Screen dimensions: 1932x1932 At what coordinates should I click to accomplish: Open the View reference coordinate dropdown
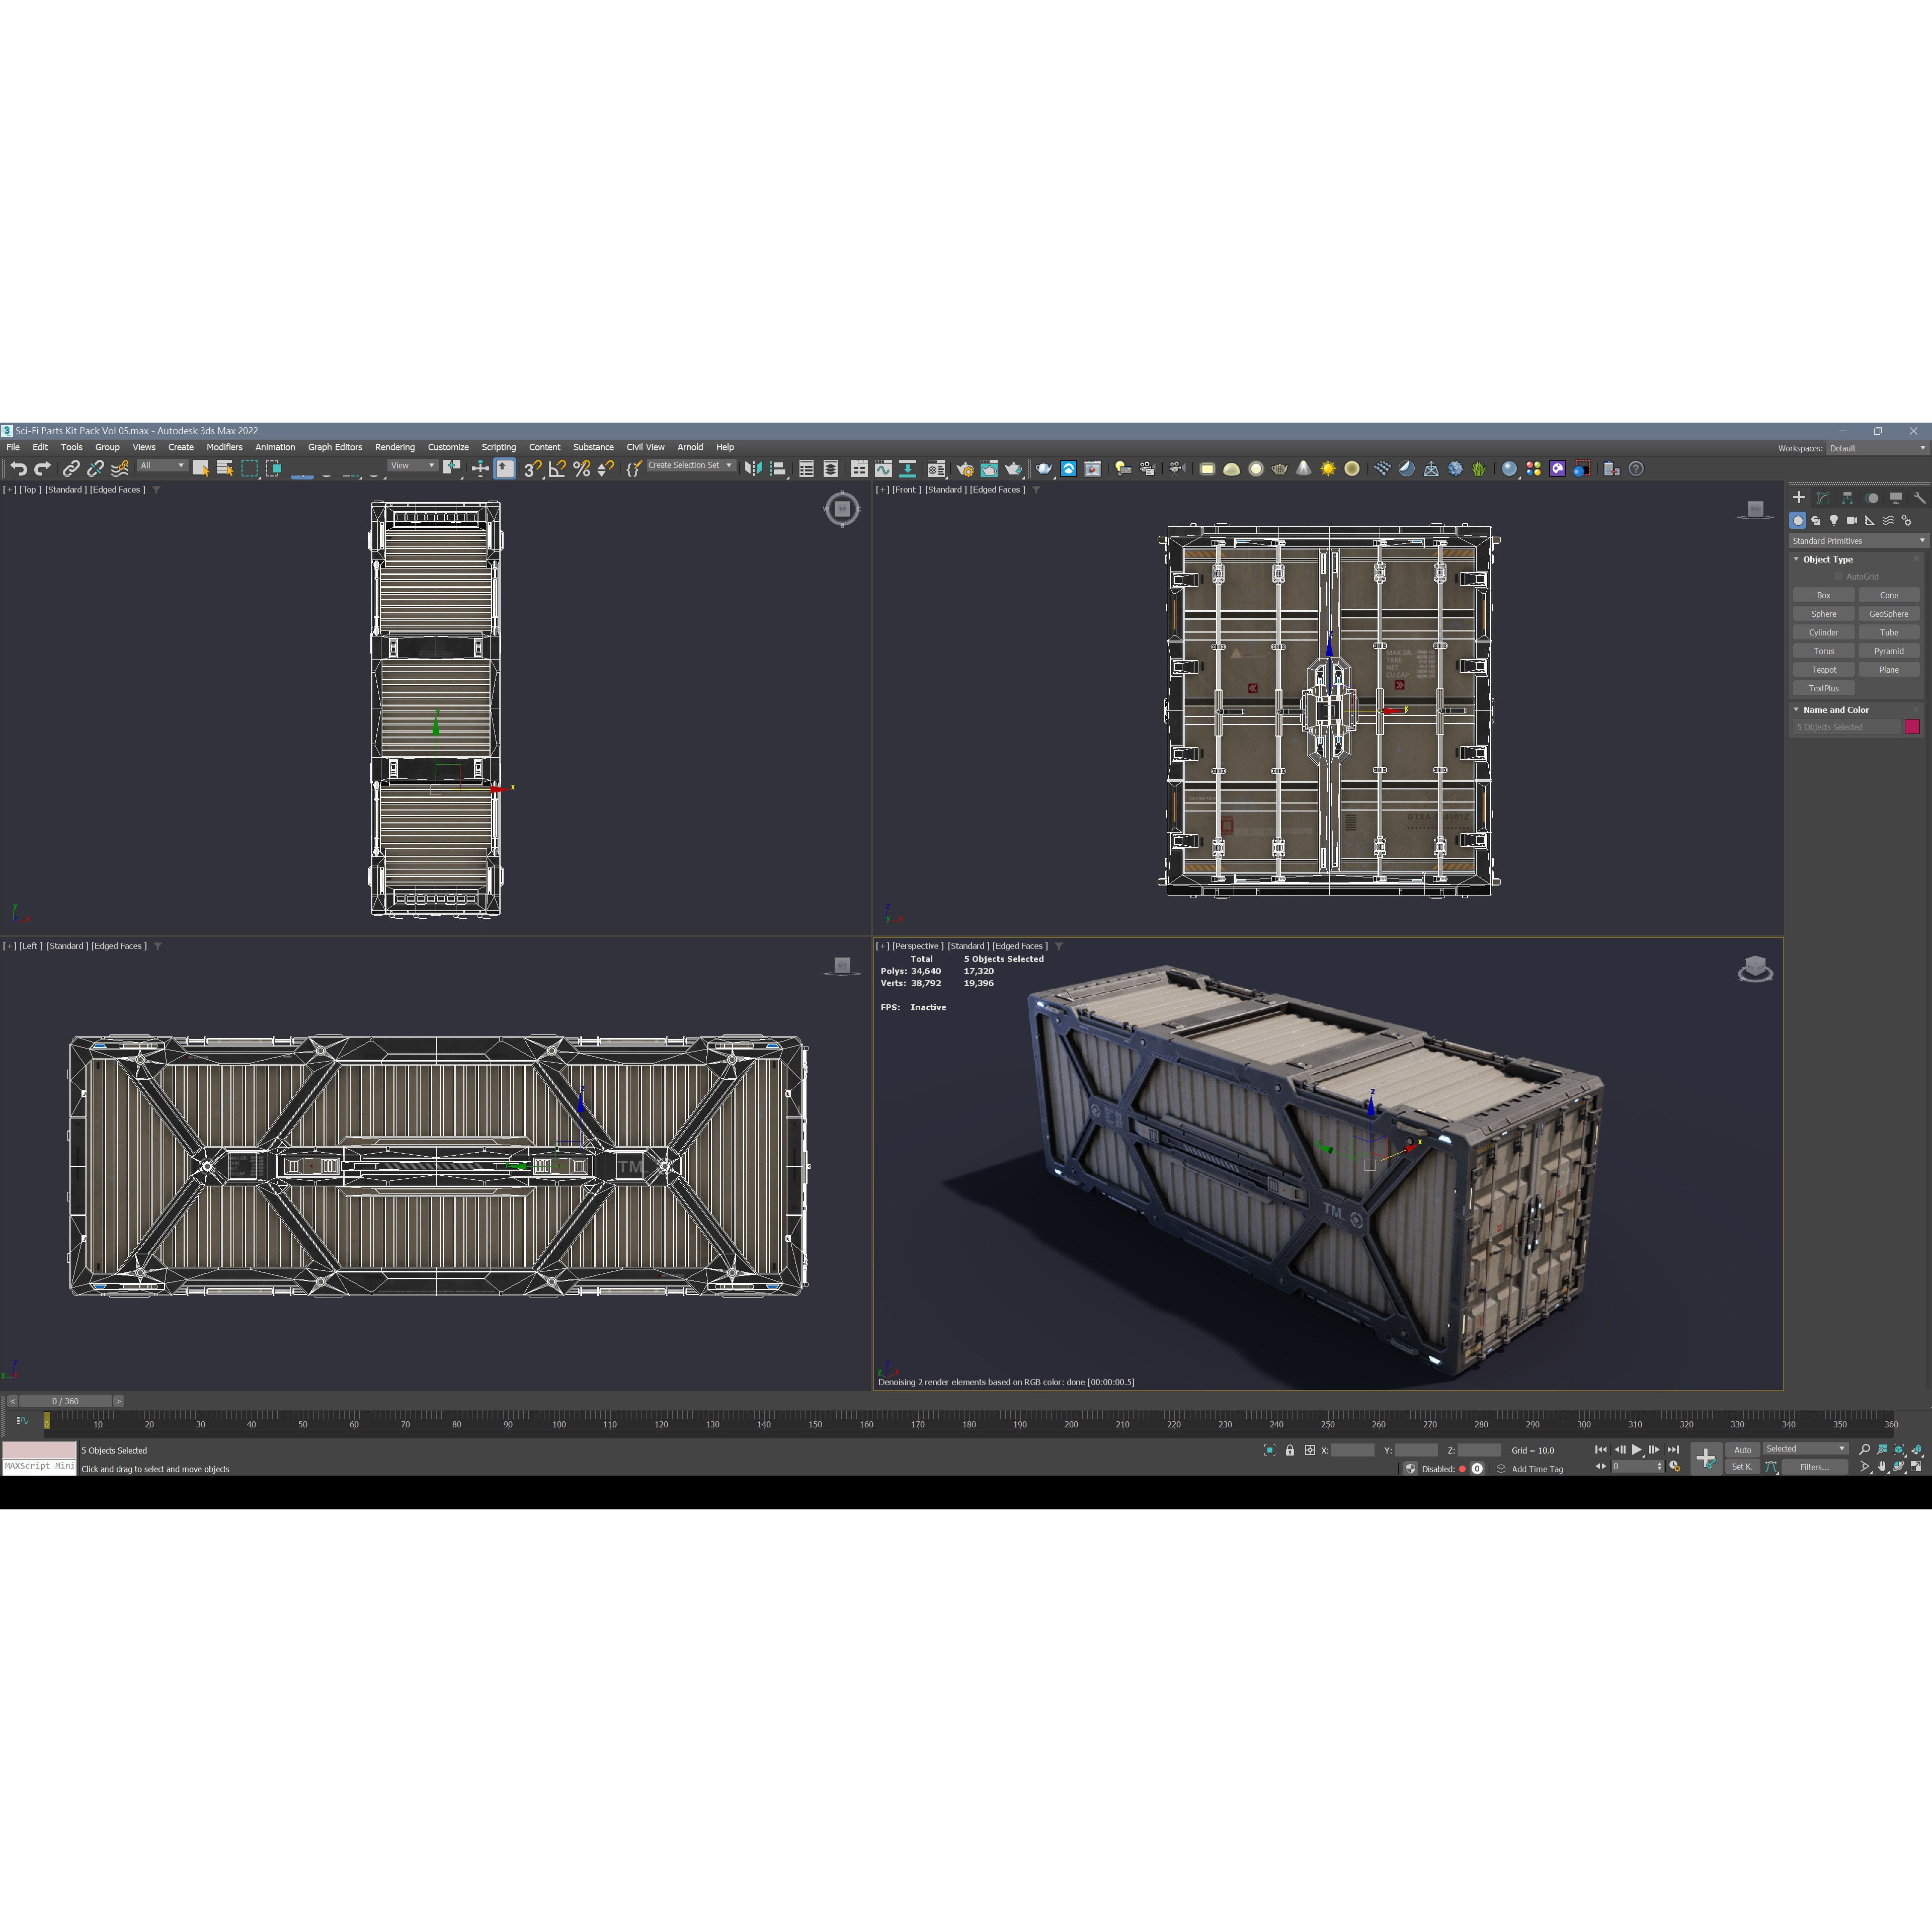(413, 466)
